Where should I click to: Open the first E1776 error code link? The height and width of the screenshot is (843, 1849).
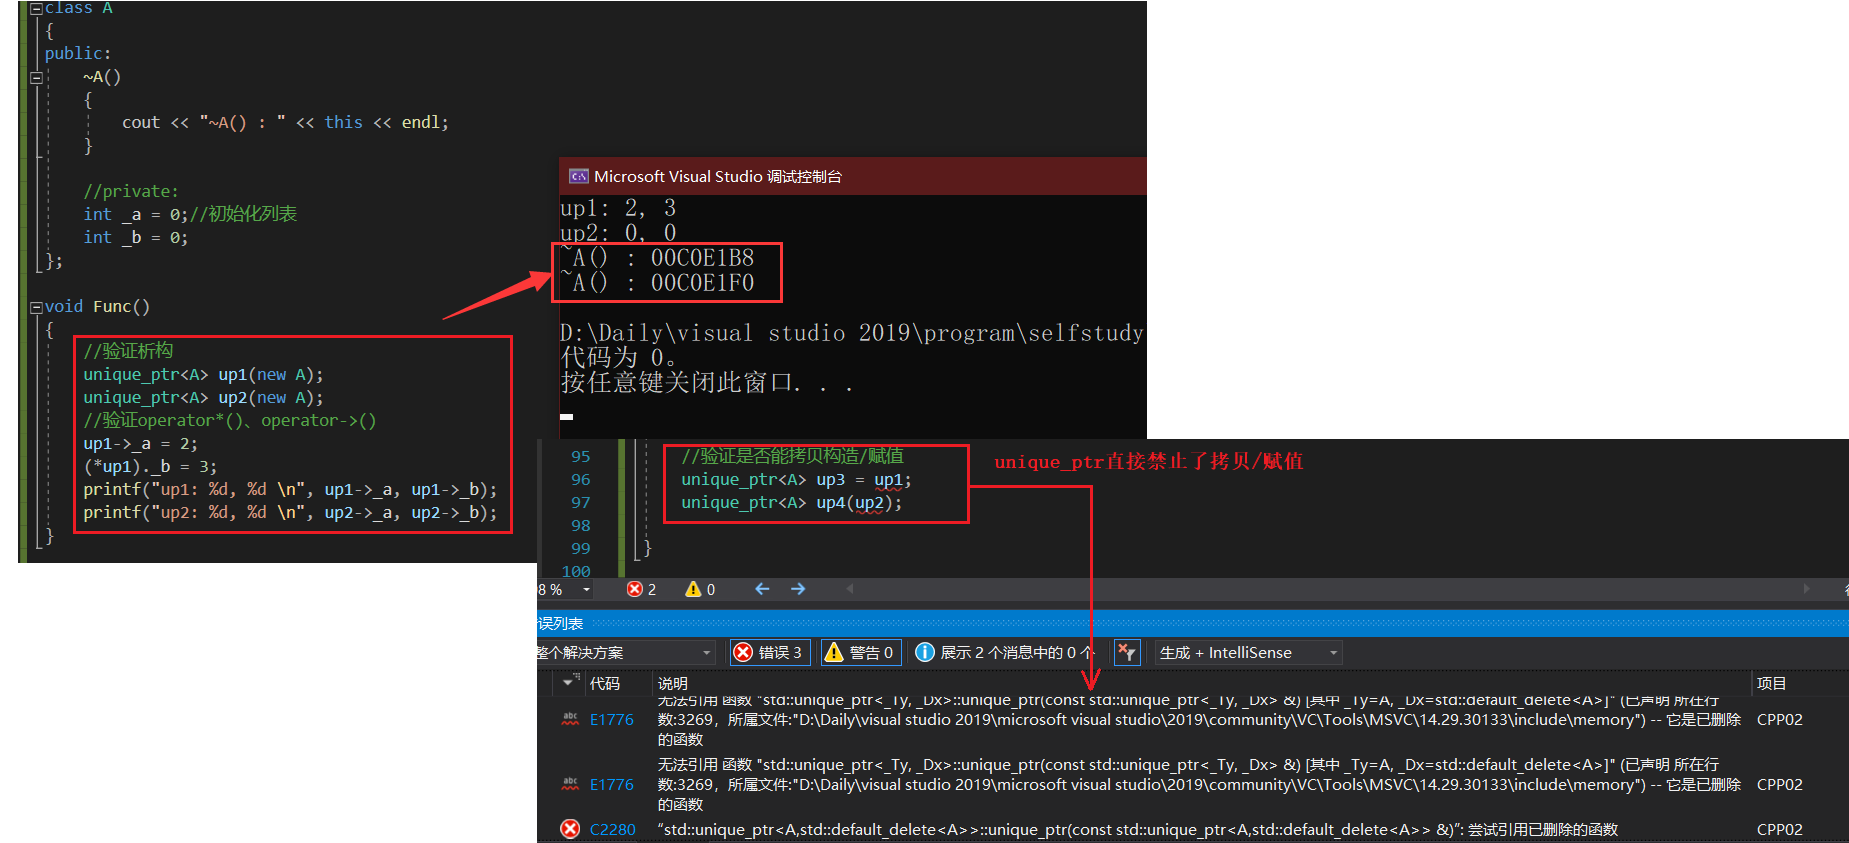(x=612, y=720)
